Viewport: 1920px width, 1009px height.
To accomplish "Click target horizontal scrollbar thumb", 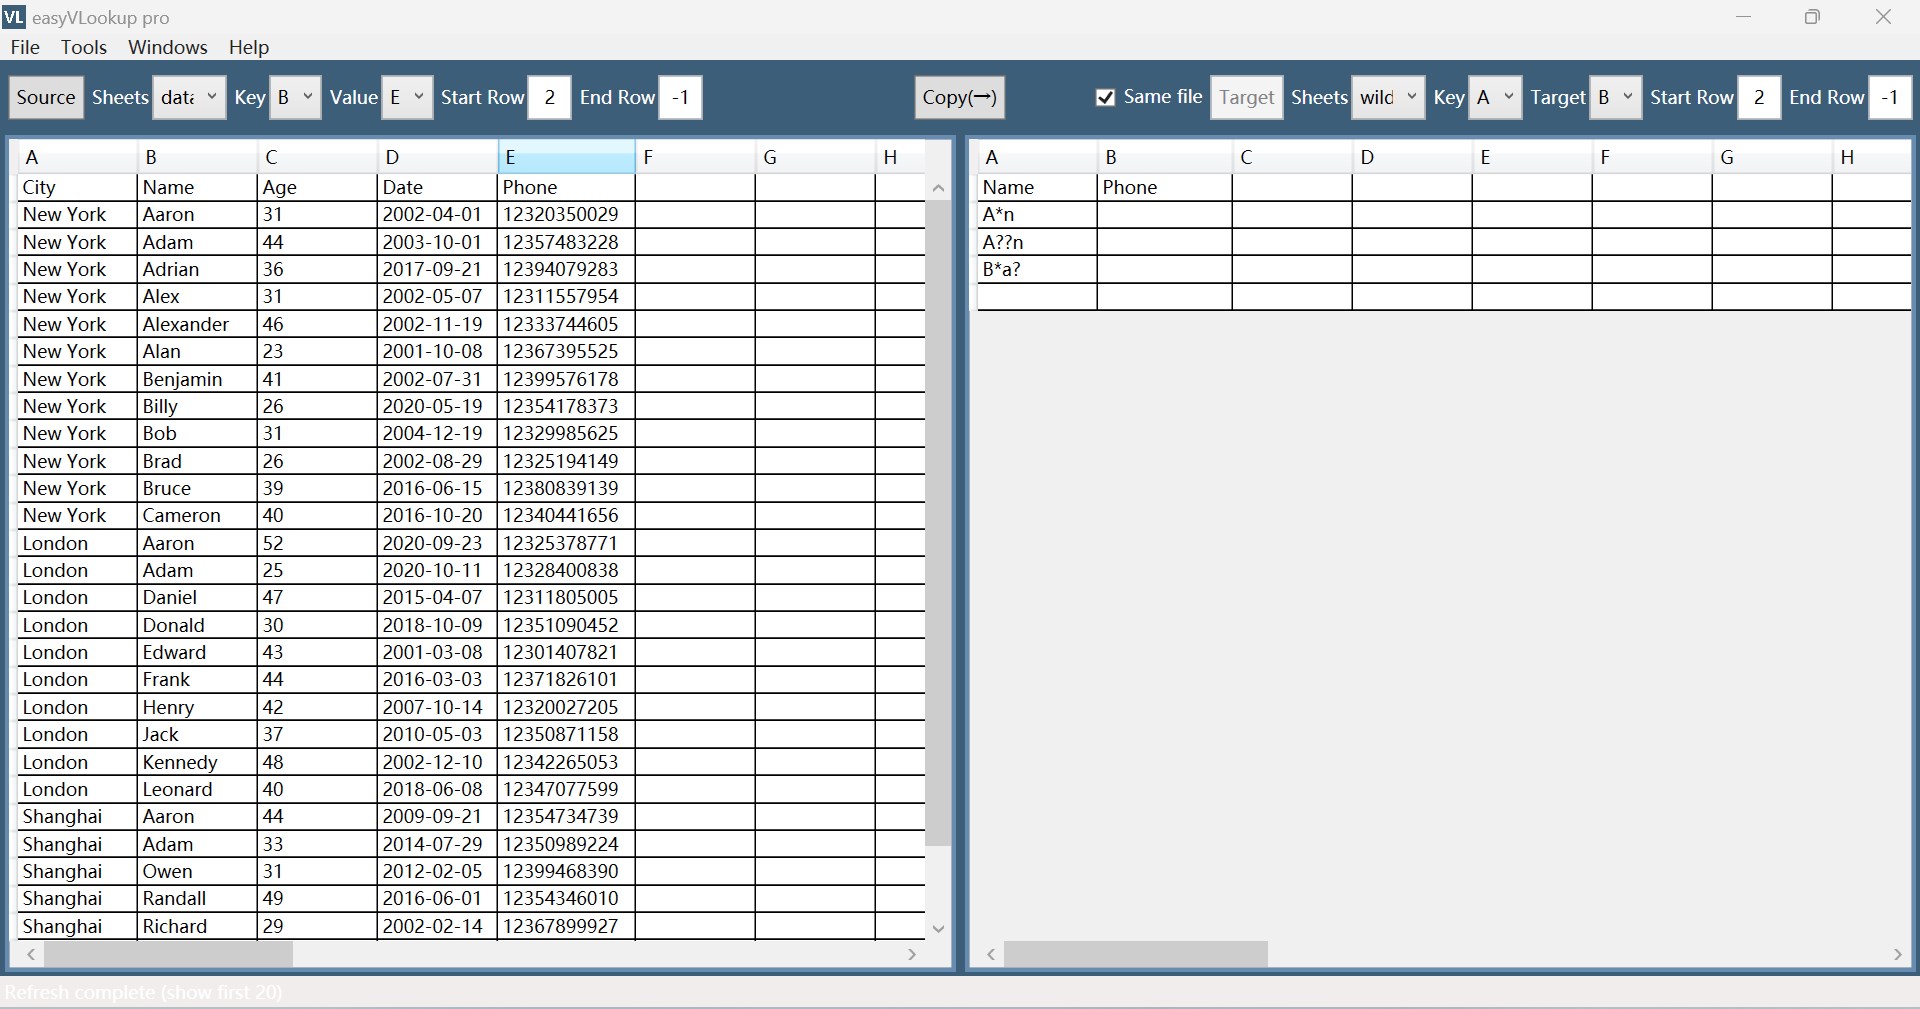I will click(1136, 955).
